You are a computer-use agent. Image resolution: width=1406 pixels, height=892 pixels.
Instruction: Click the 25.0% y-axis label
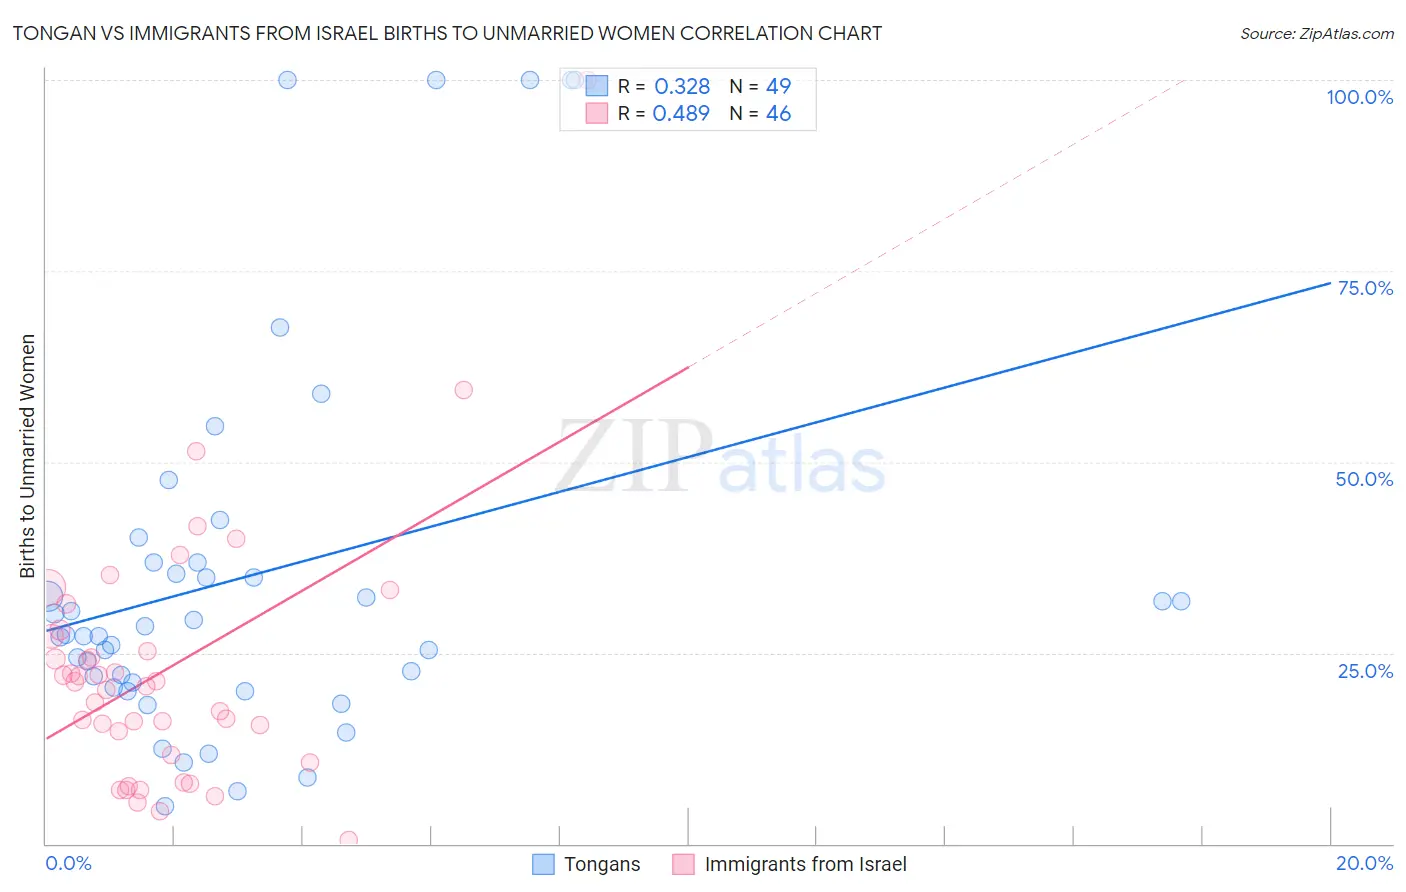point(1366,671)
